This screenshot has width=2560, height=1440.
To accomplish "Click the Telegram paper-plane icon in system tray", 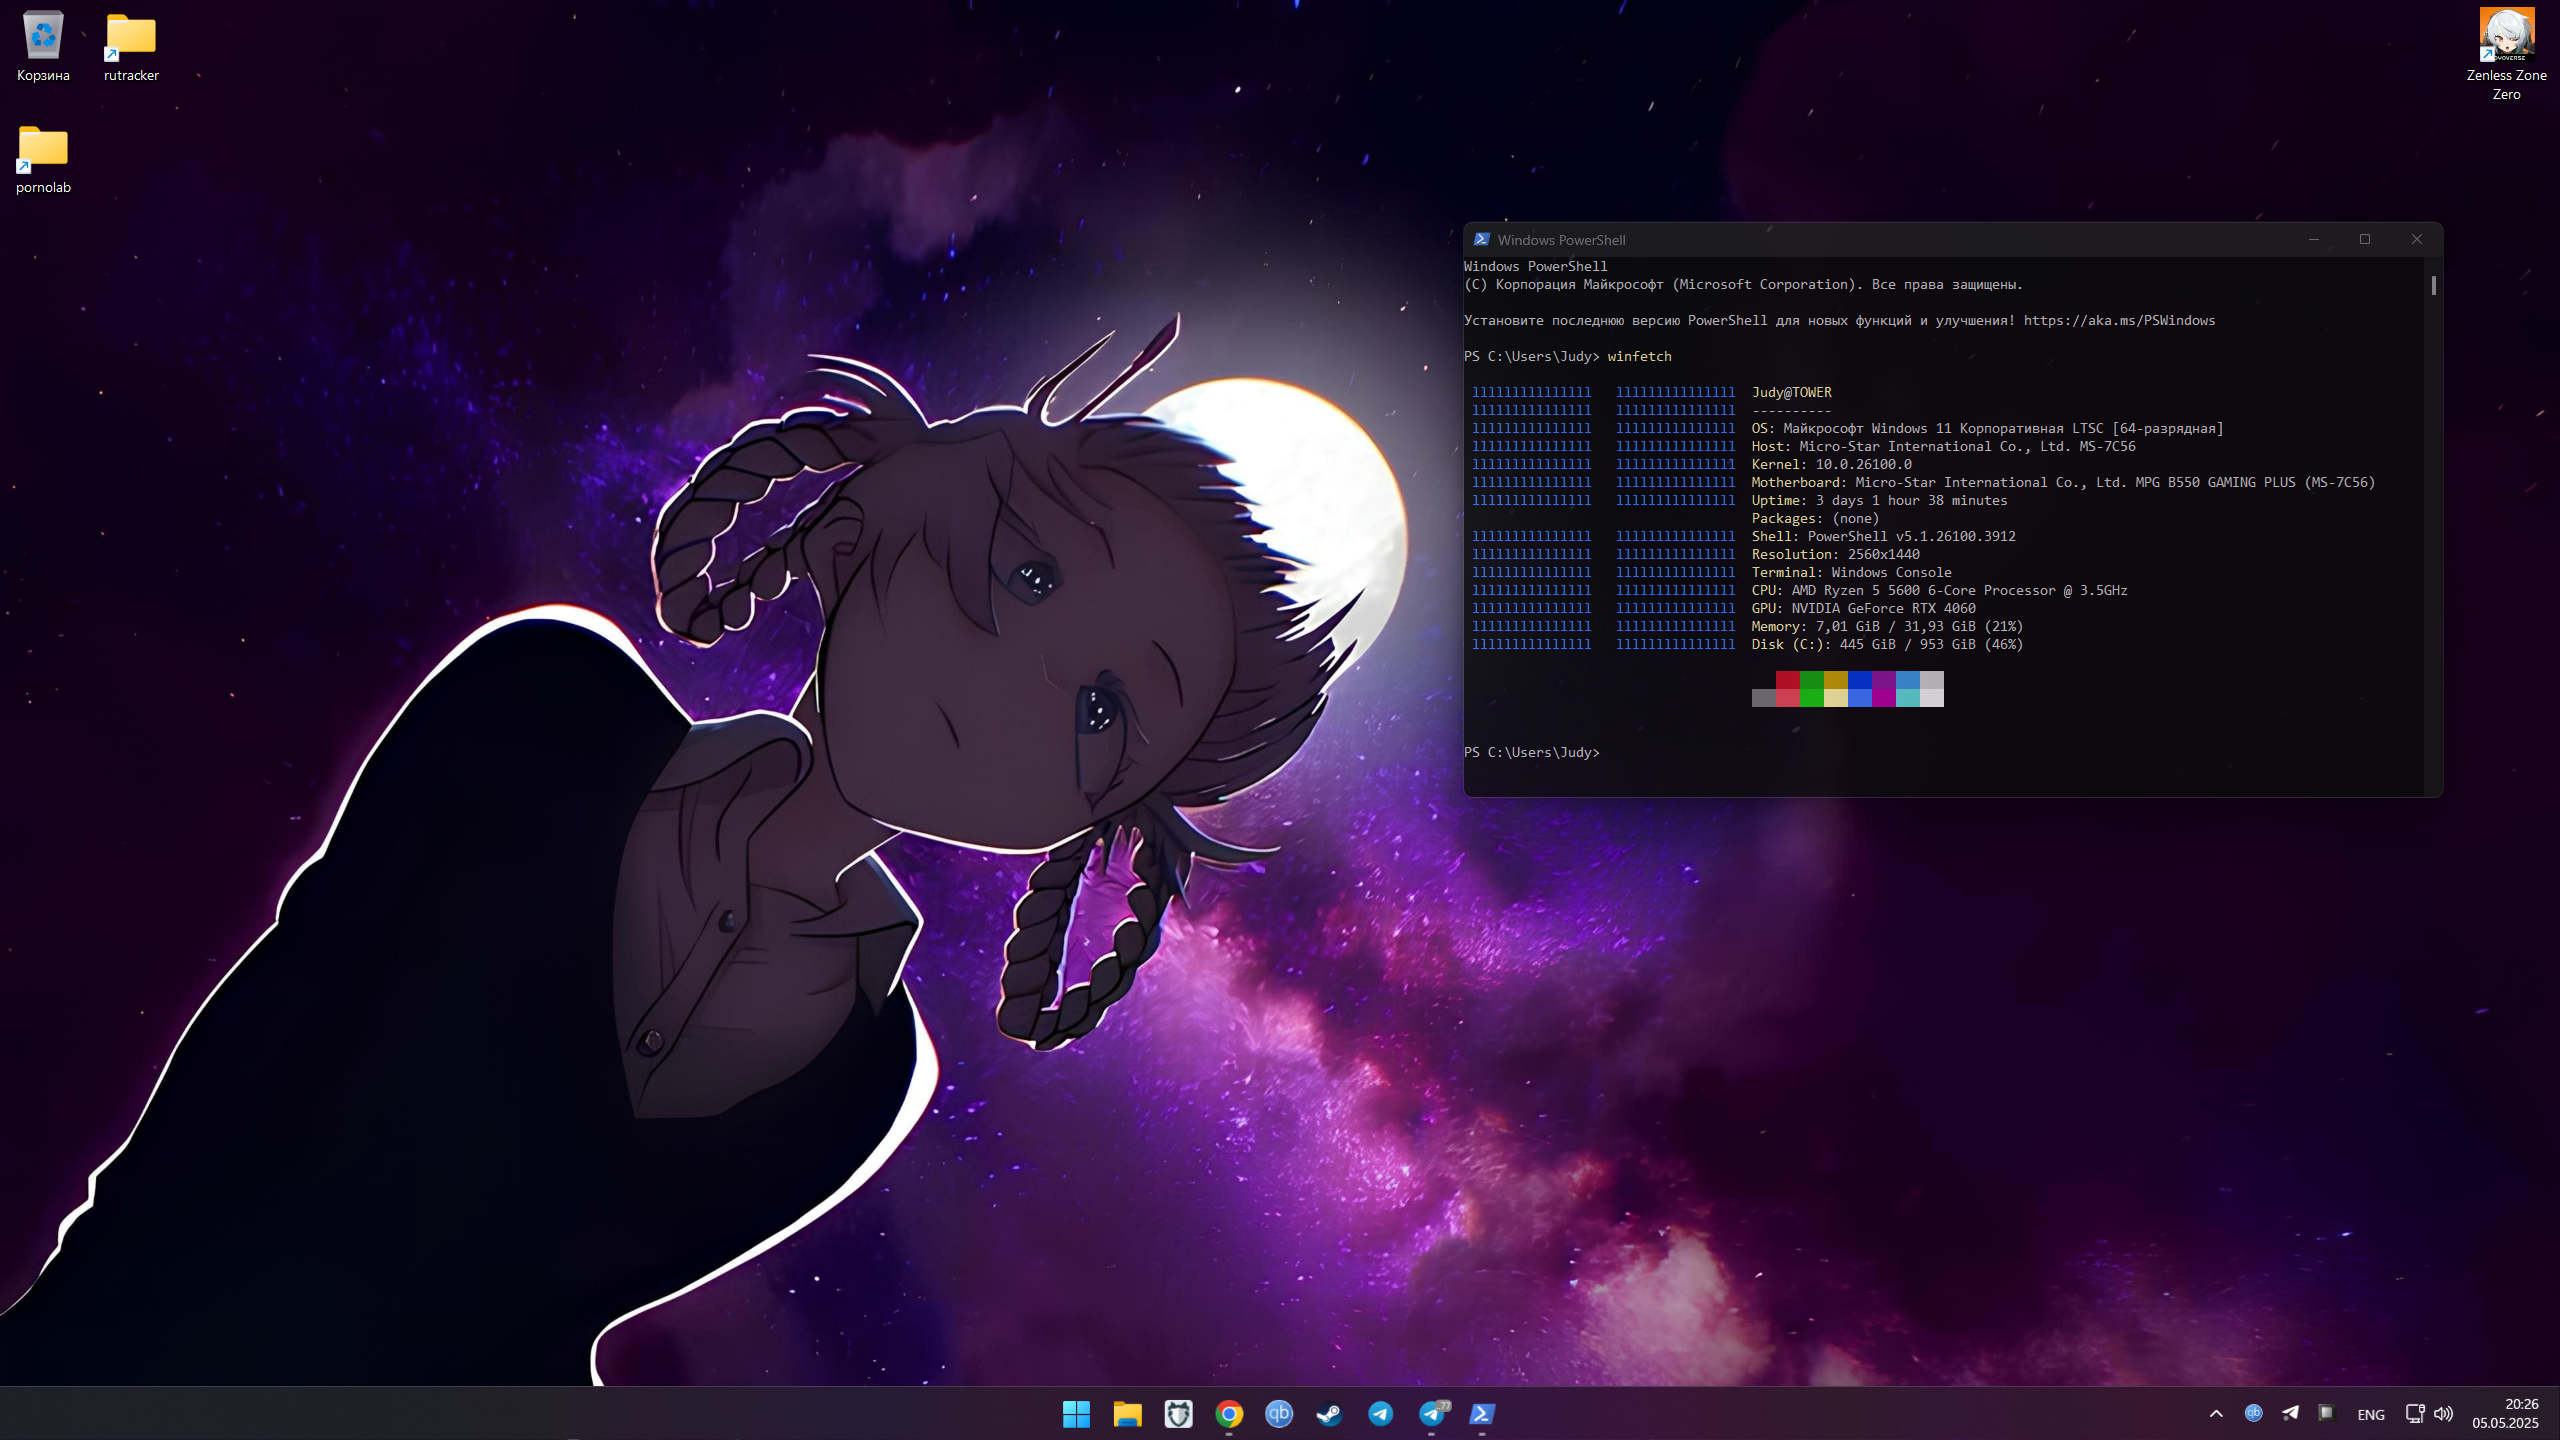I will tap(2290, 1413).
